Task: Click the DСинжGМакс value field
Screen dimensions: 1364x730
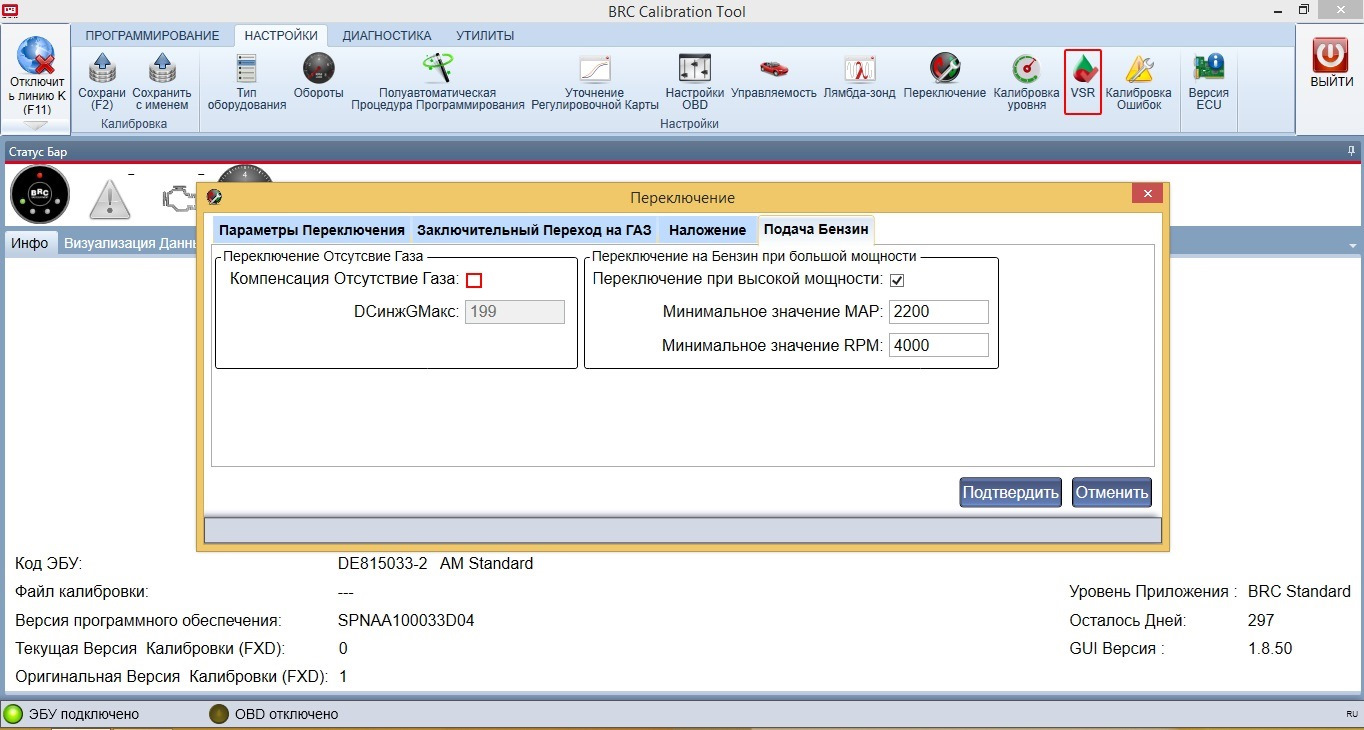Action: tap(515, 312)
